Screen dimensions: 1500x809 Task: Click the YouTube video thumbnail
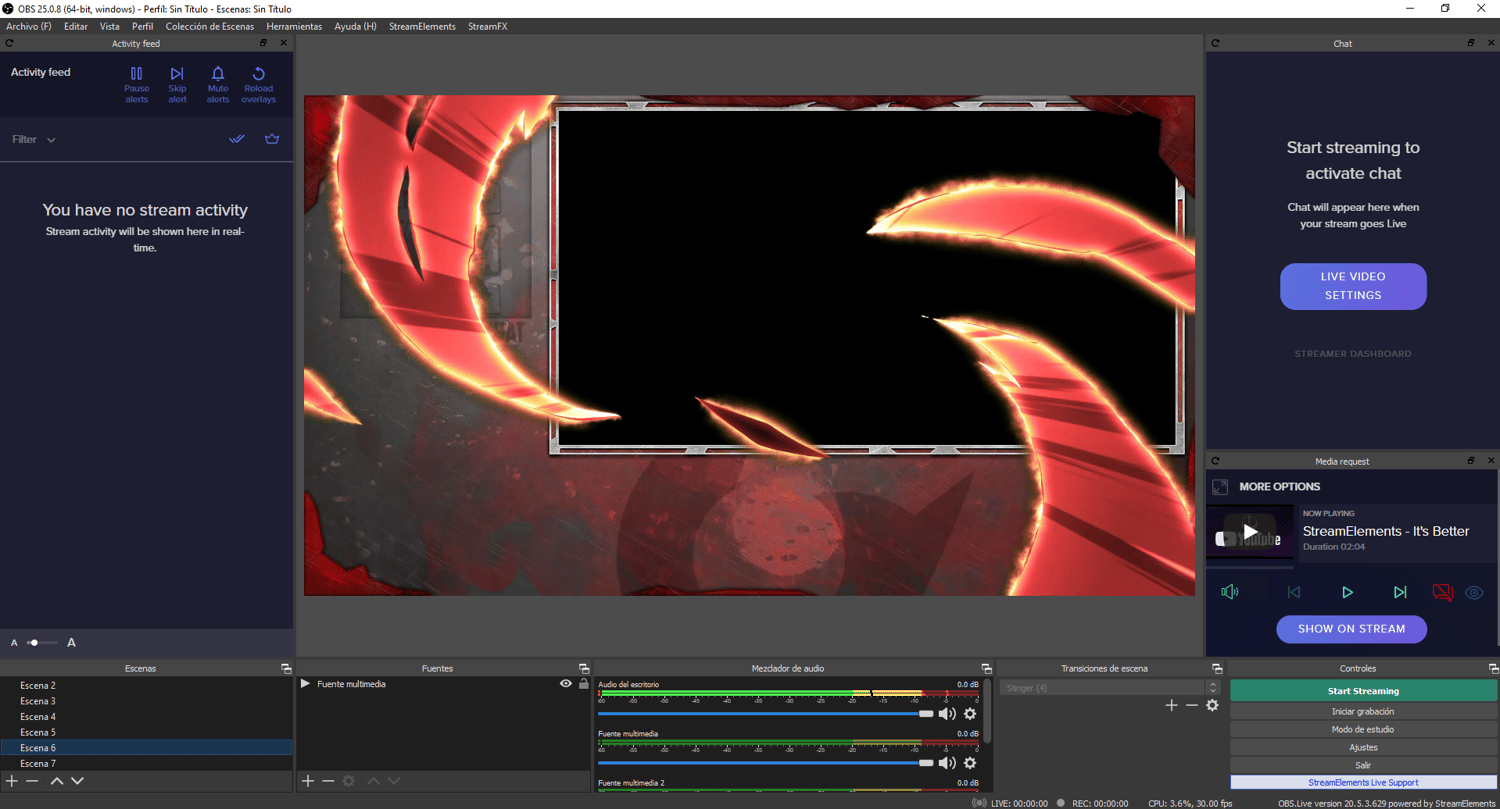[1250, 532]
